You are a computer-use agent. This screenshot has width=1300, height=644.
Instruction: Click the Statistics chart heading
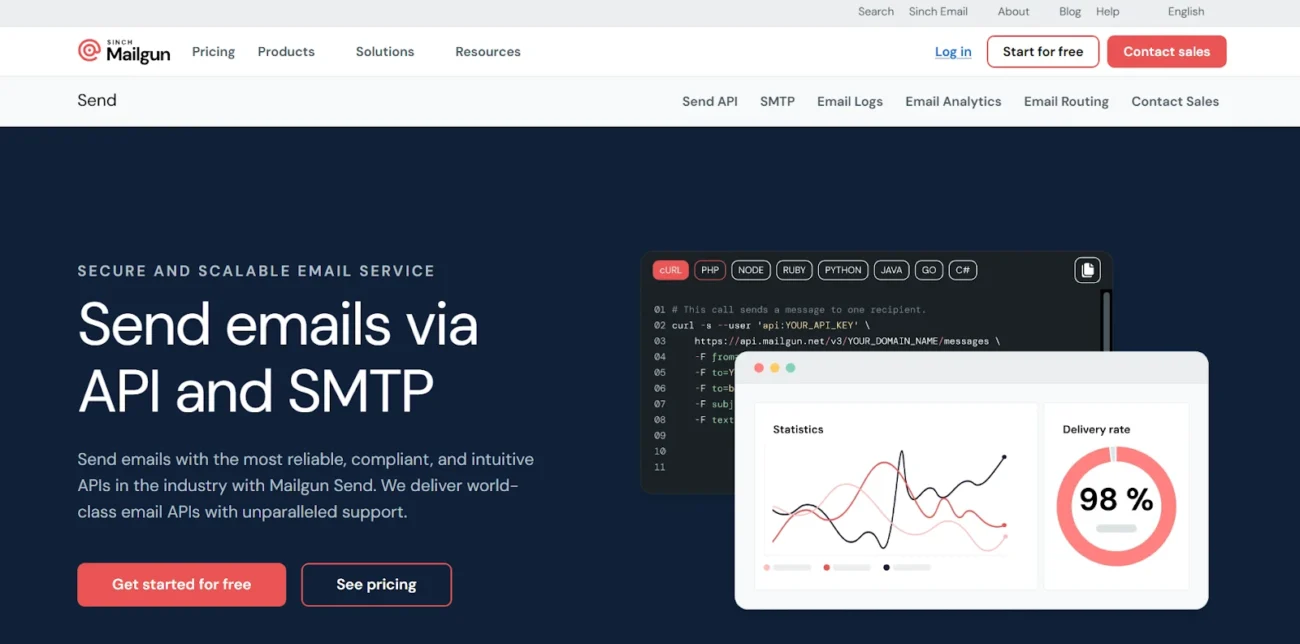coord(798,429)
